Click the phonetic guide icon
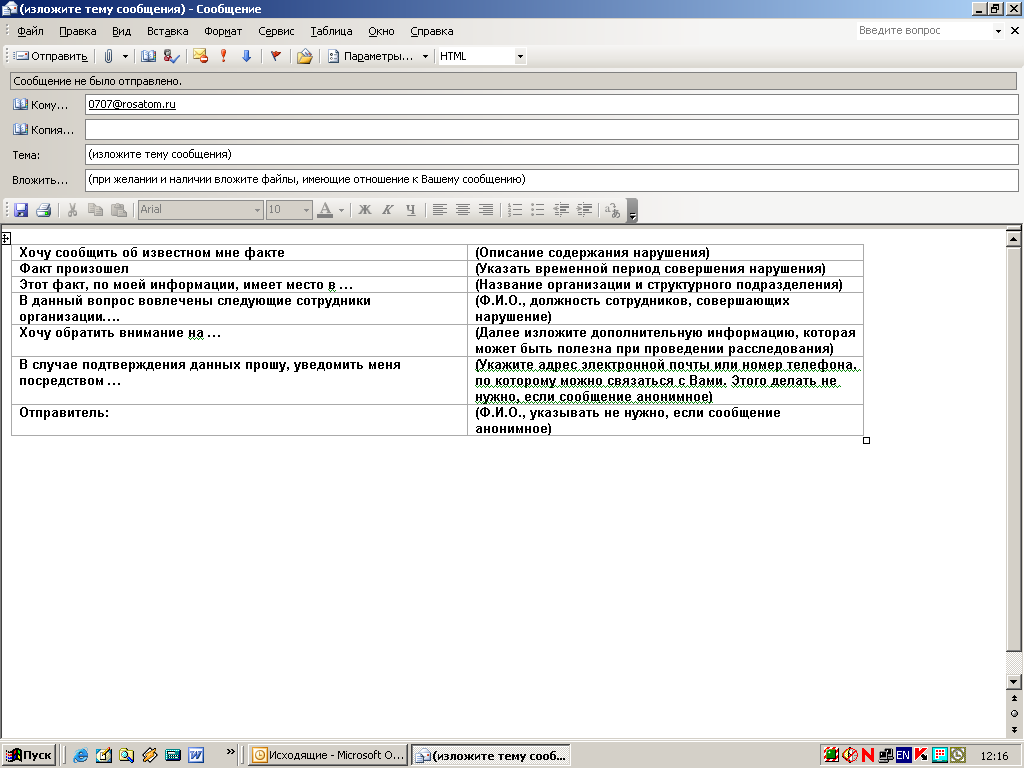Image resolution: width=1024 pixels, height=768 pixels. 613,210
